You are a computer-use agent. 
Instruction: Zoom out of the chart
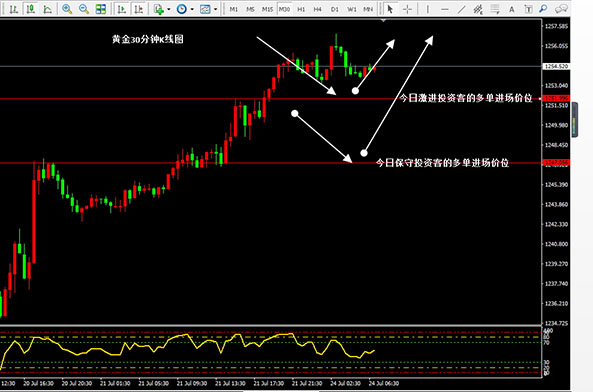coord(84,9)
